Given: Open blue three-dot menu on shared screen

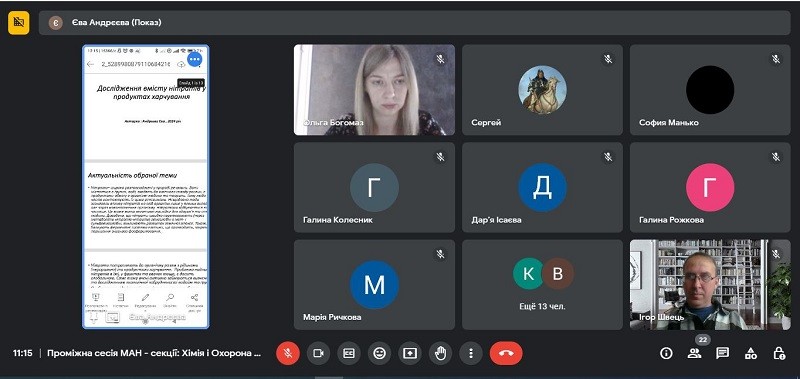Looking at the screenshot, I should click(194, 60).
